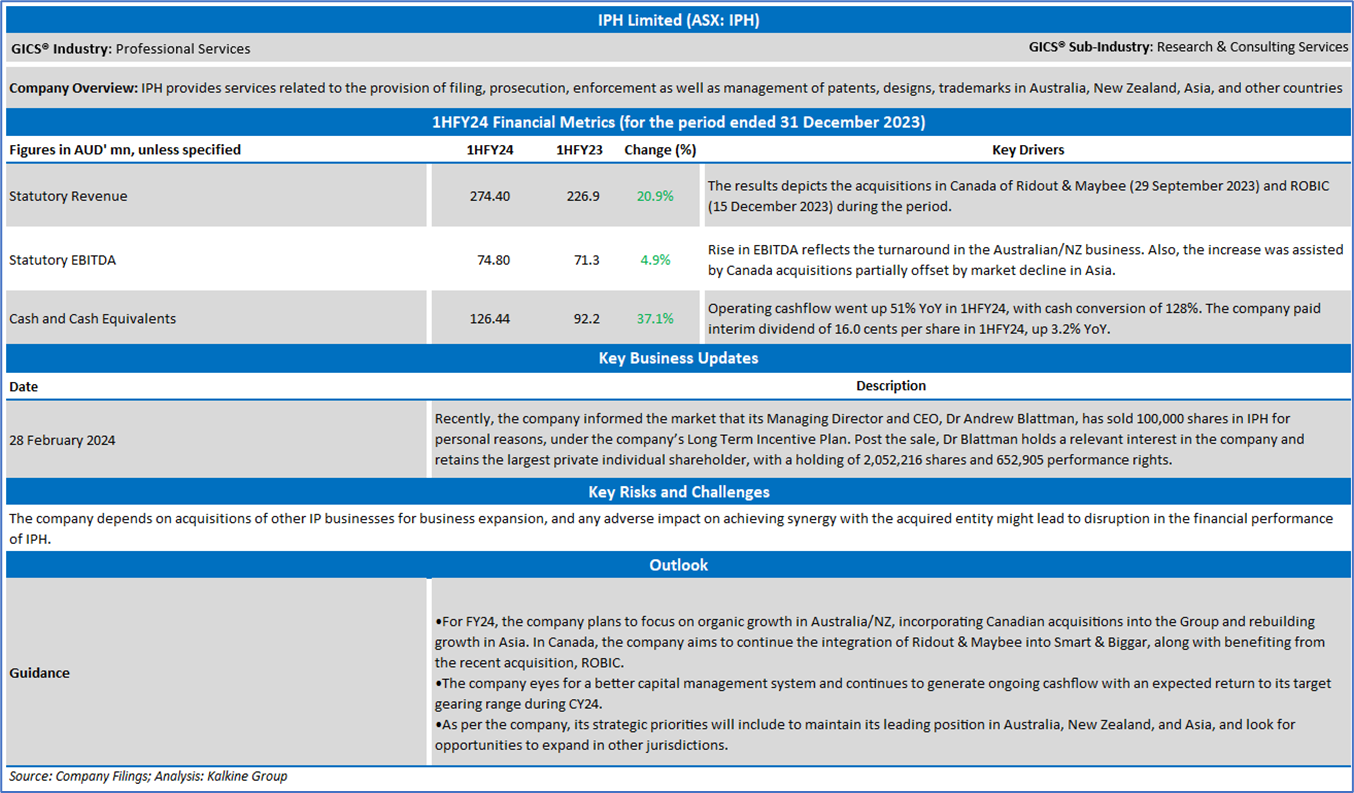Click the Statutory EBITDA value 74.80
Viewport: 1354px width, 793px height.
(494, 260)
